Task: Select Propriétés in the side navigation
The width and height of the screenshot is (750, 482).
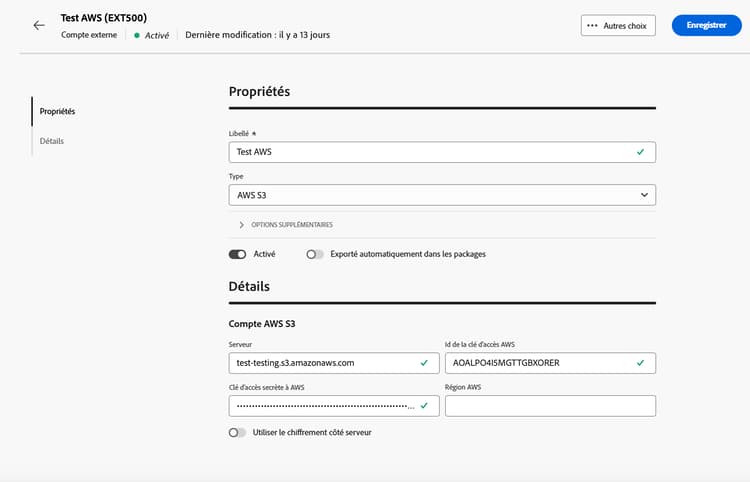Action: [57, 111]
